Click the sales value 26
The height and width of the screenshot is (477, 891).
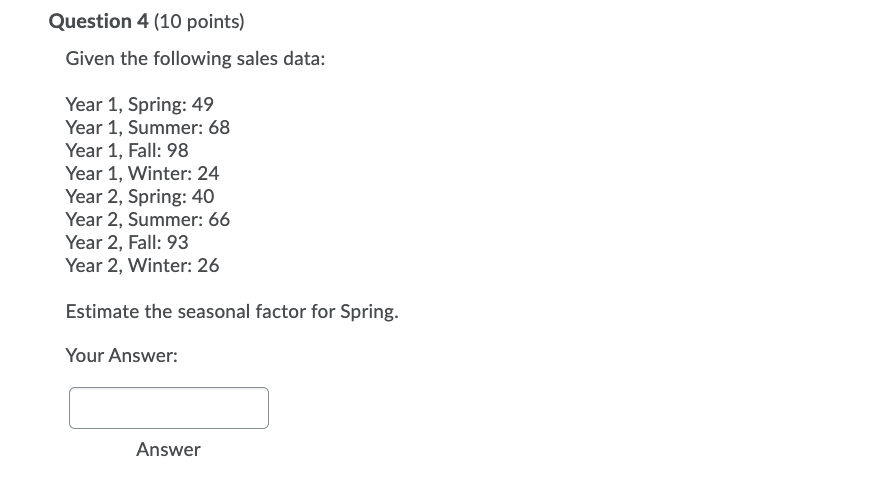coord(208,266)
